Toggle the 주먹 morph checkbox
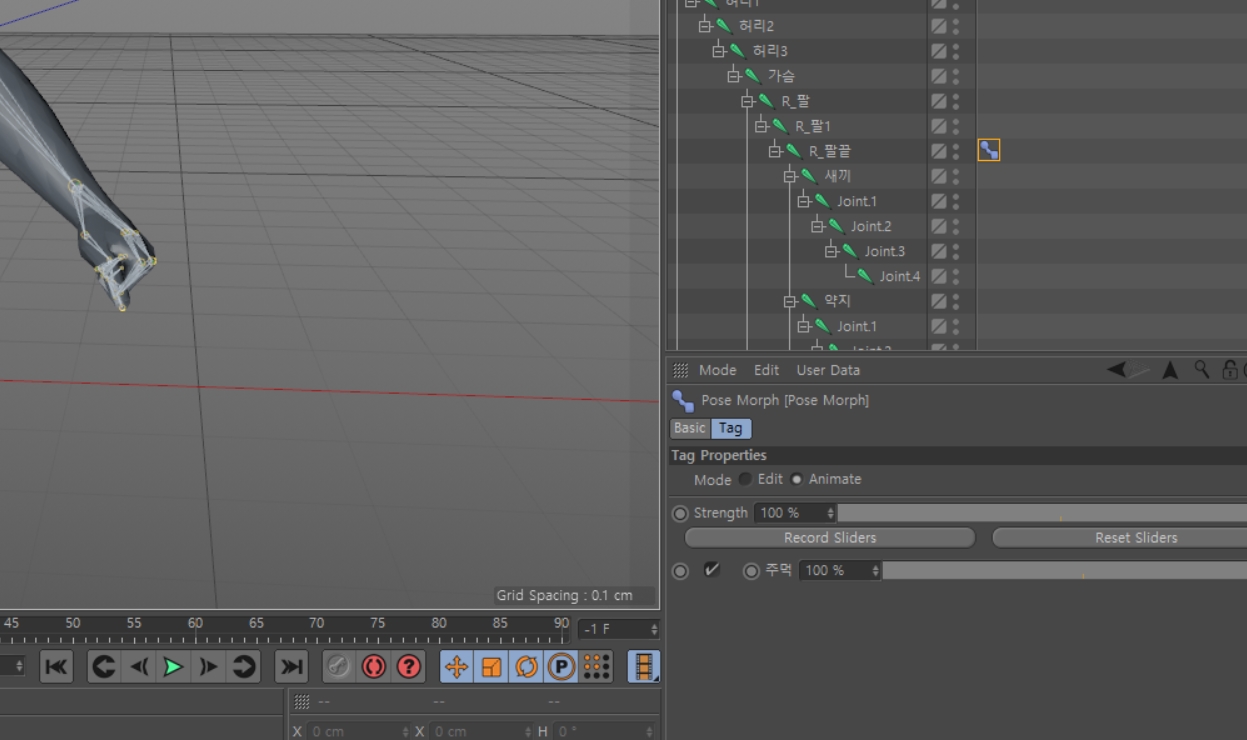The image size is (1247, 740). click(712, 570)
